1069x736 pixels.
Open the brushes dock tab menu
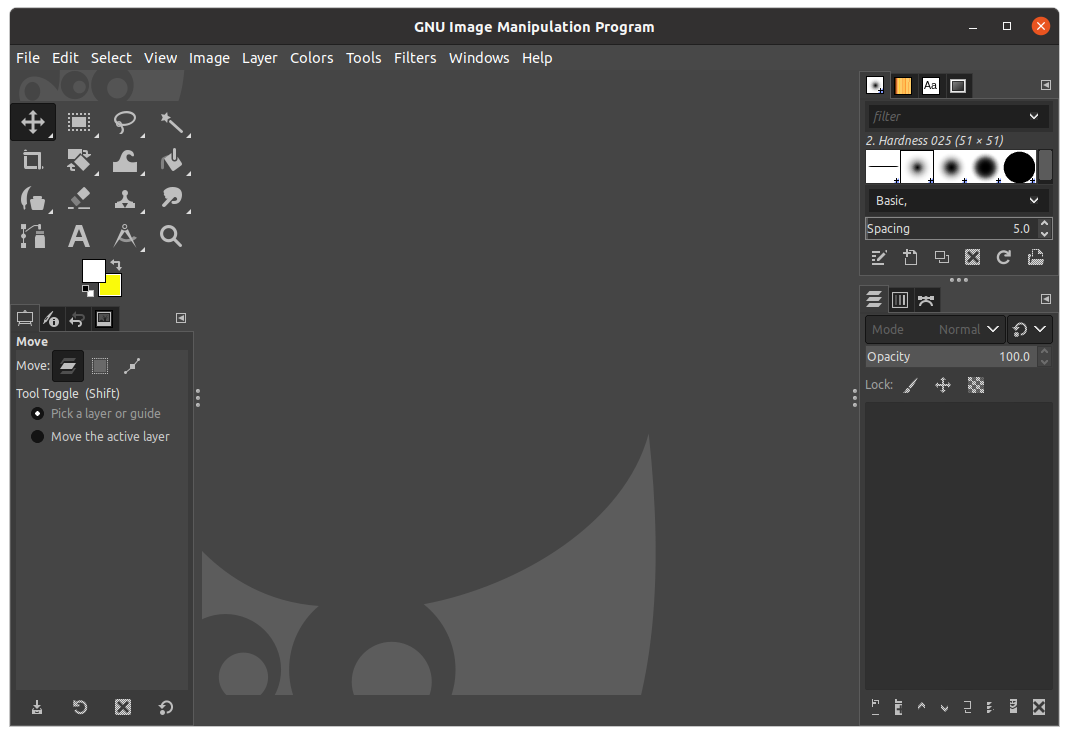(x=1046, y=85)
